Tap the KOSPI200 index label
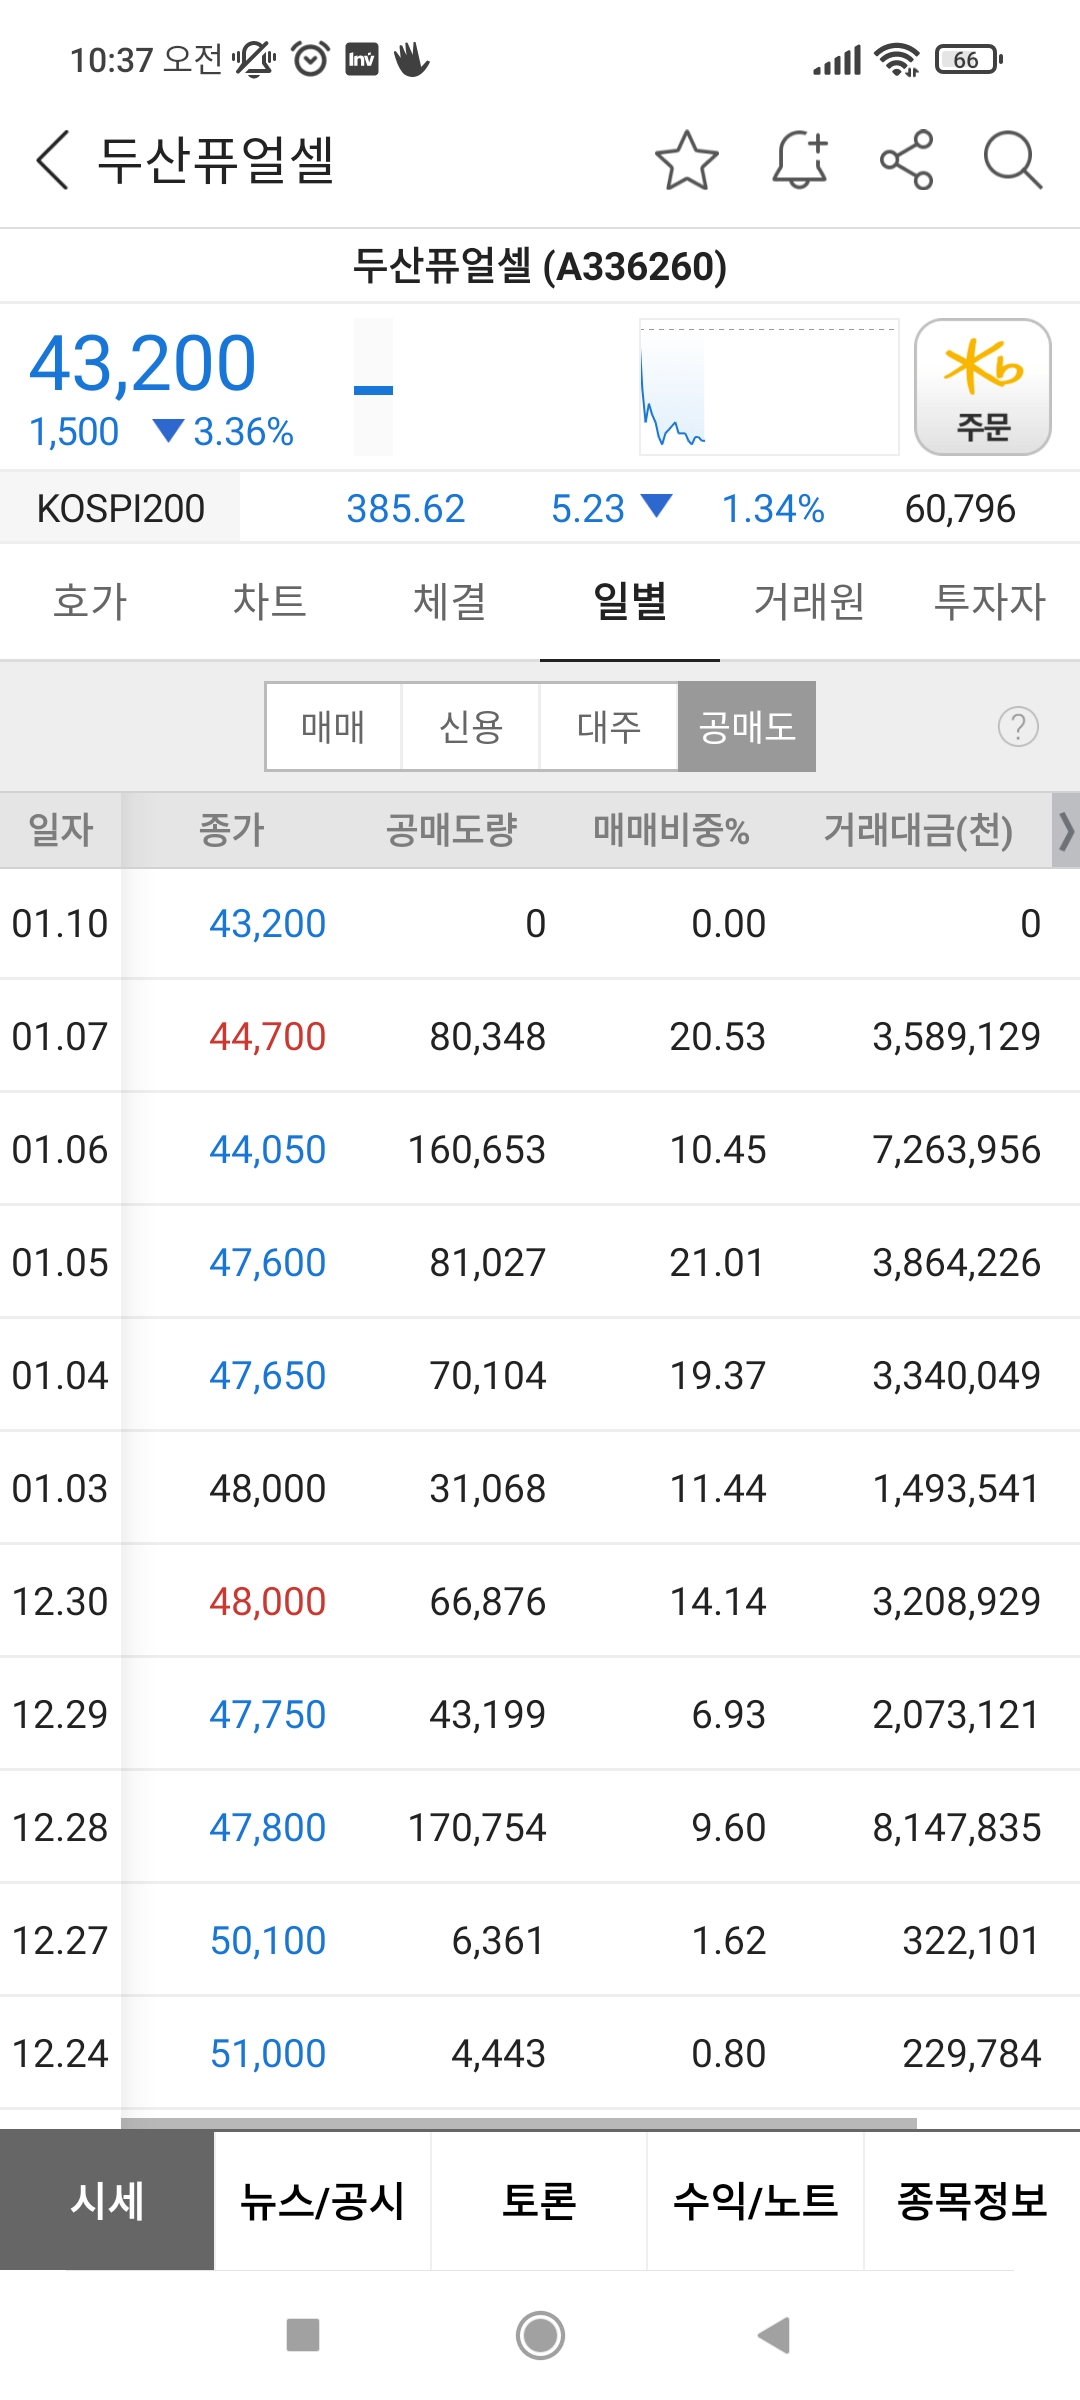This screenshot has width=1080, height=2400. point(120,508)
